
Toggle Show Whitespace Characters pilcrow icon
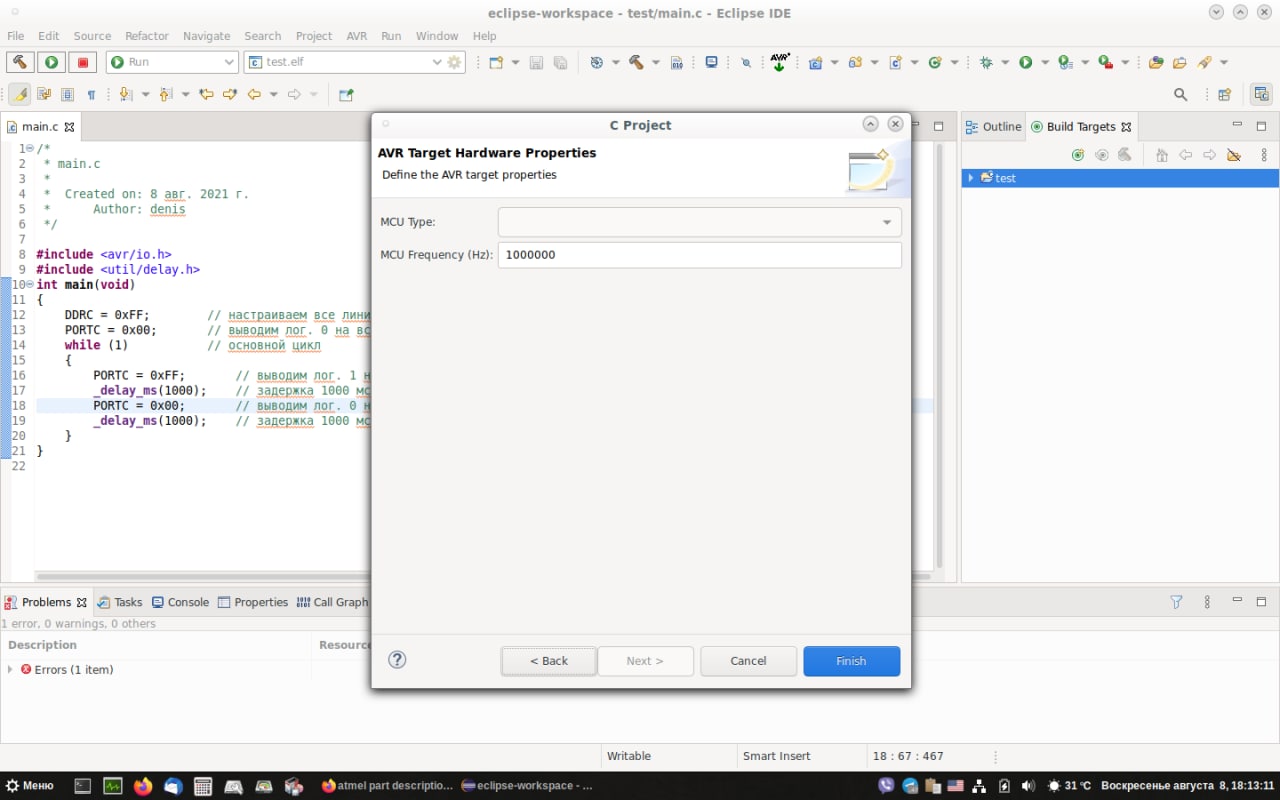point(91,94)
